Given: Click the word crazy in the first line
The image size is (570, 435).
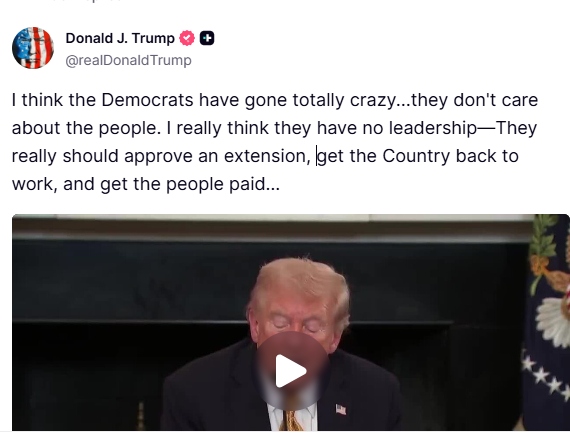Looking at the screenshot, I should [x=373, y=101].
